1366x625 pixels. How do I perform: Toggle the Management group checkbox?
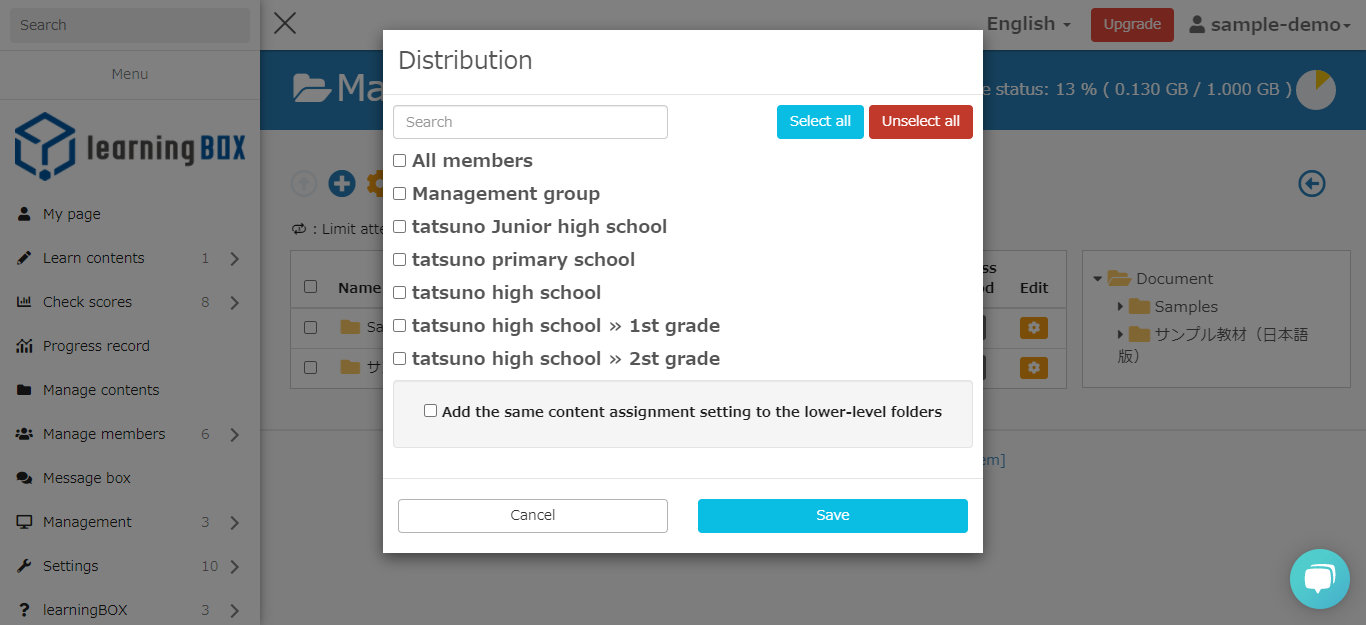point(400,194)
